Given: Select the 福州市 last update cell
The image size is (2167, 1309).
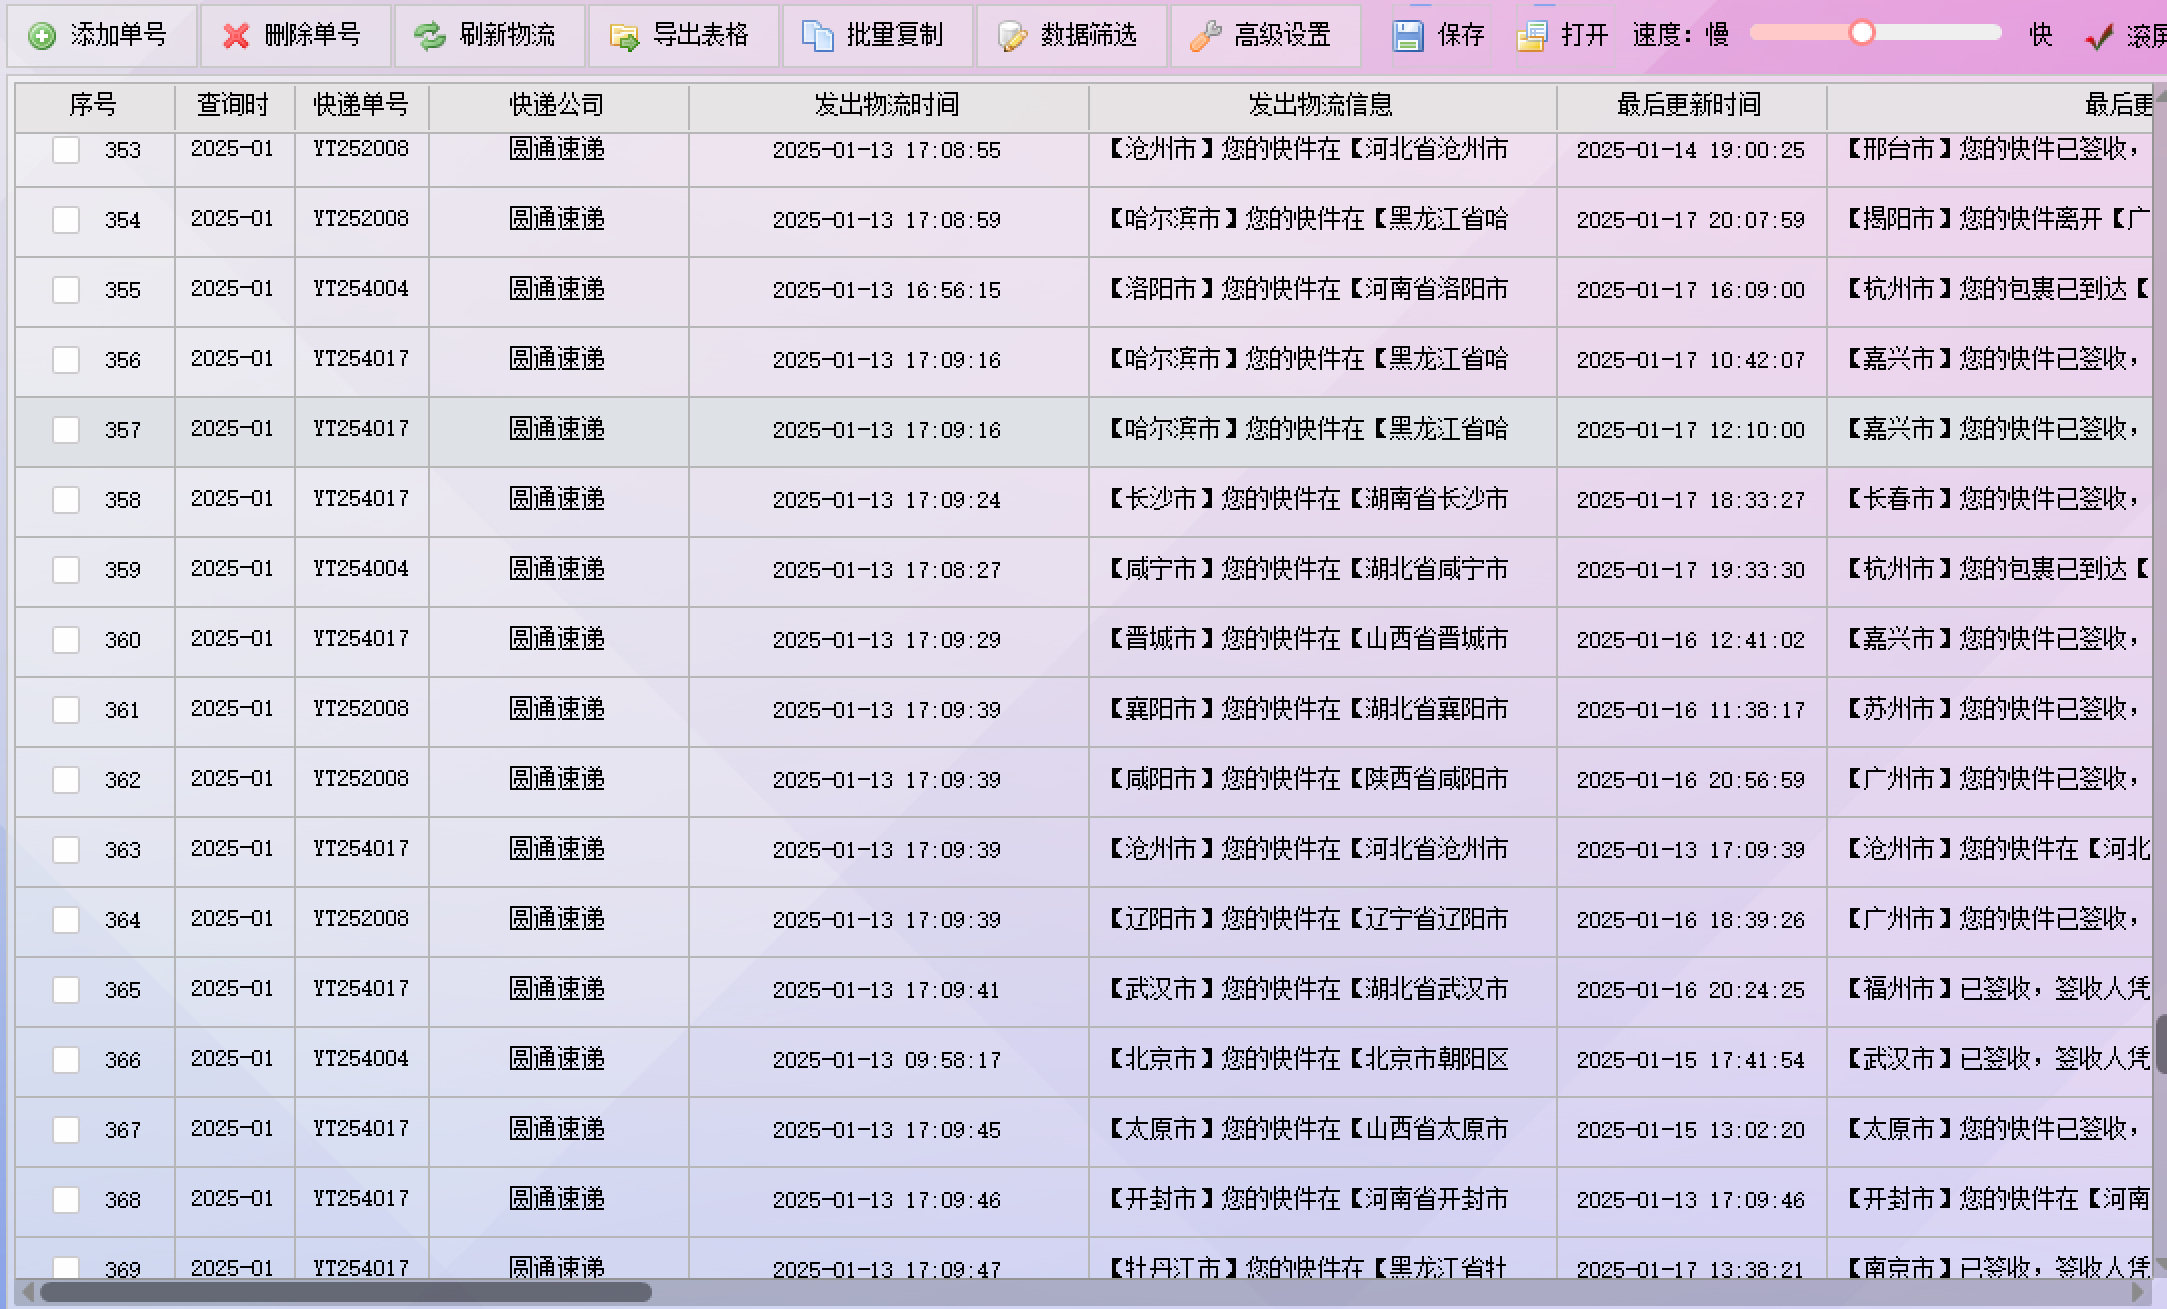Looking at the screenshot, I should point(1990,990).
